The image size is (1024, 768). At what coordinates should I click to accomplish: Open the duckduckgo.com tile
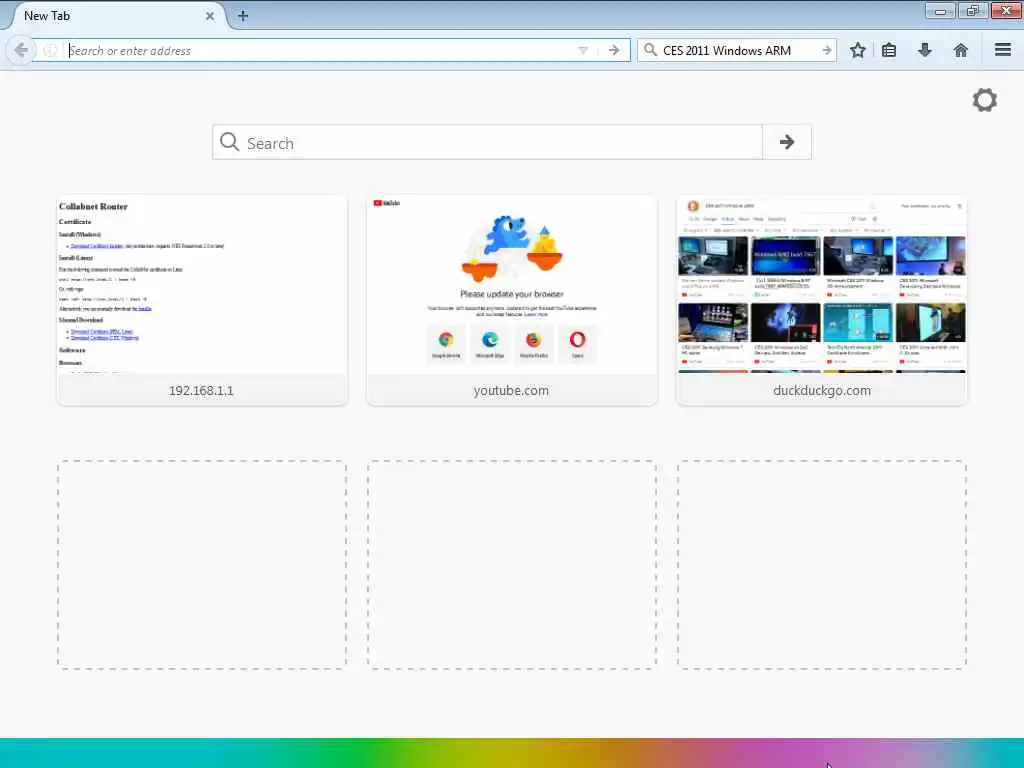pos(822,300)
